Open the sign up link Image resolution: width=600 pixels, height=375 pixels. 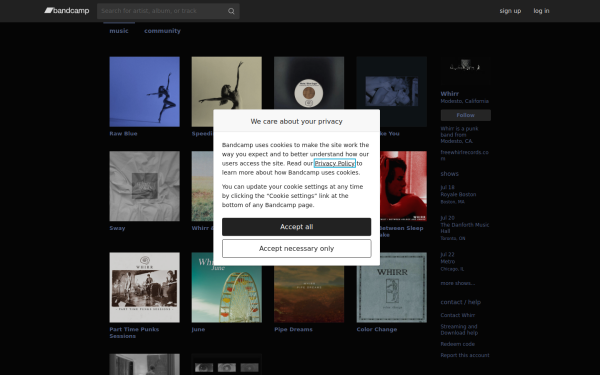[x=510, y=11]
